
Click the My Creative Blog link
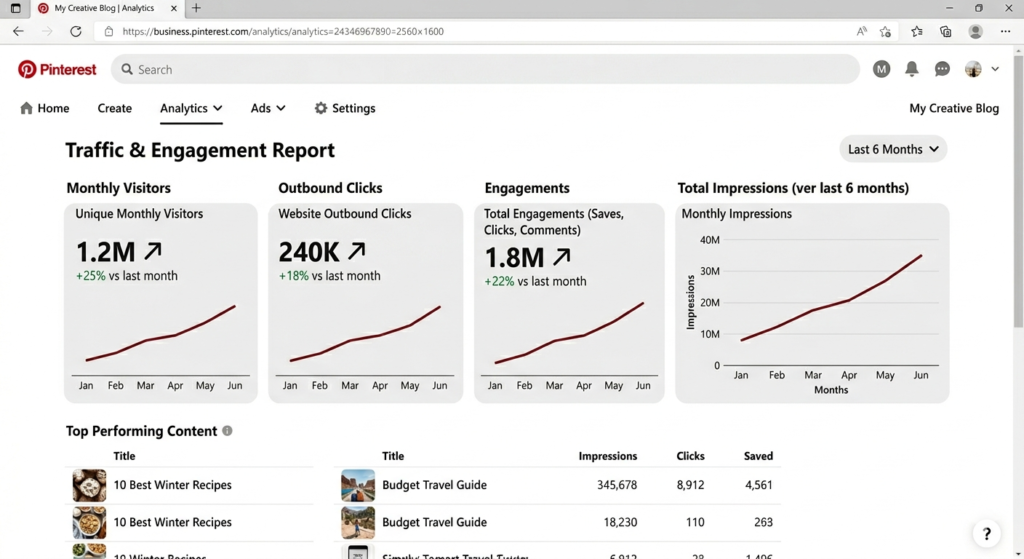(x=953, y=108)
